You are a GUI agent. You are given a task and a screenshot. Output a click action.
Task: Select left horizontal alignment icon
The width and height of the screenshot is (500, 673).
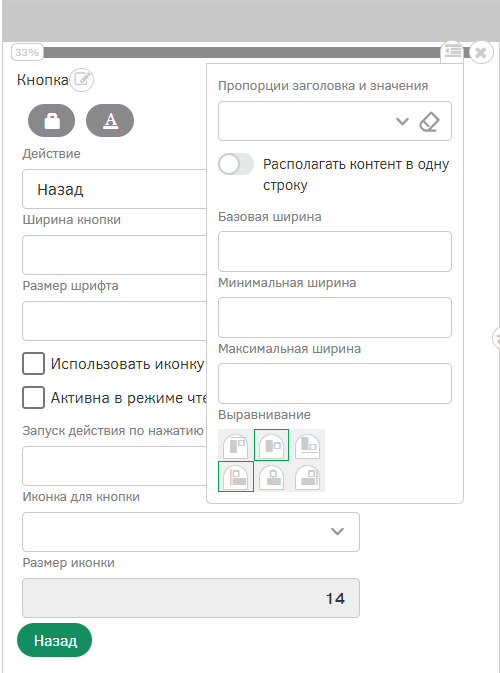tap(236, 477)
